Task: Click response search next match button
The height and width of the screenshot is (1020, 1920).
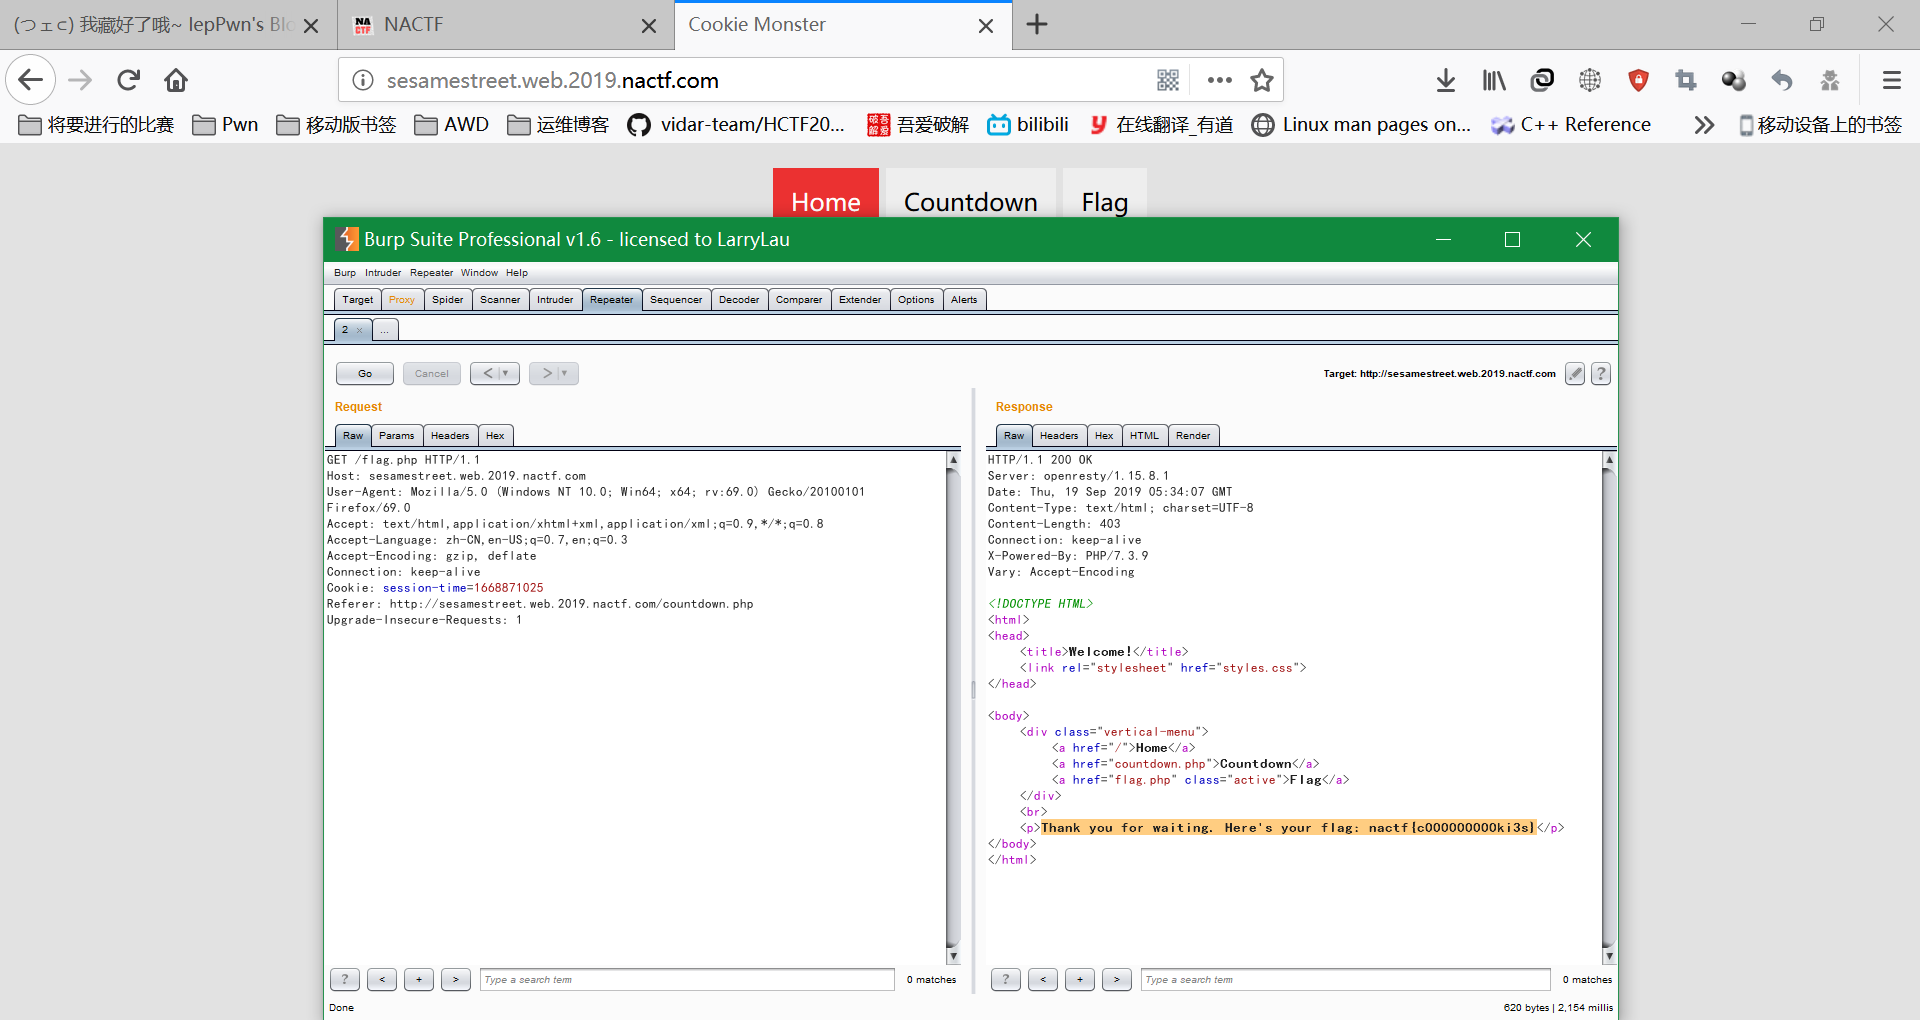Action: (x=1117, y=980)
